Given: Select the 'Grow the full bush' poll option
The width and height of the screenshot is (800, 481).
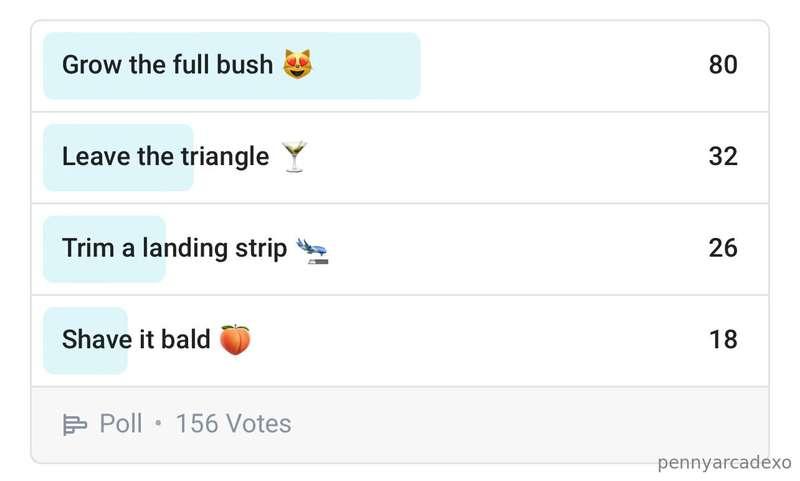Looking at the screenshot, I should point(400,66).
